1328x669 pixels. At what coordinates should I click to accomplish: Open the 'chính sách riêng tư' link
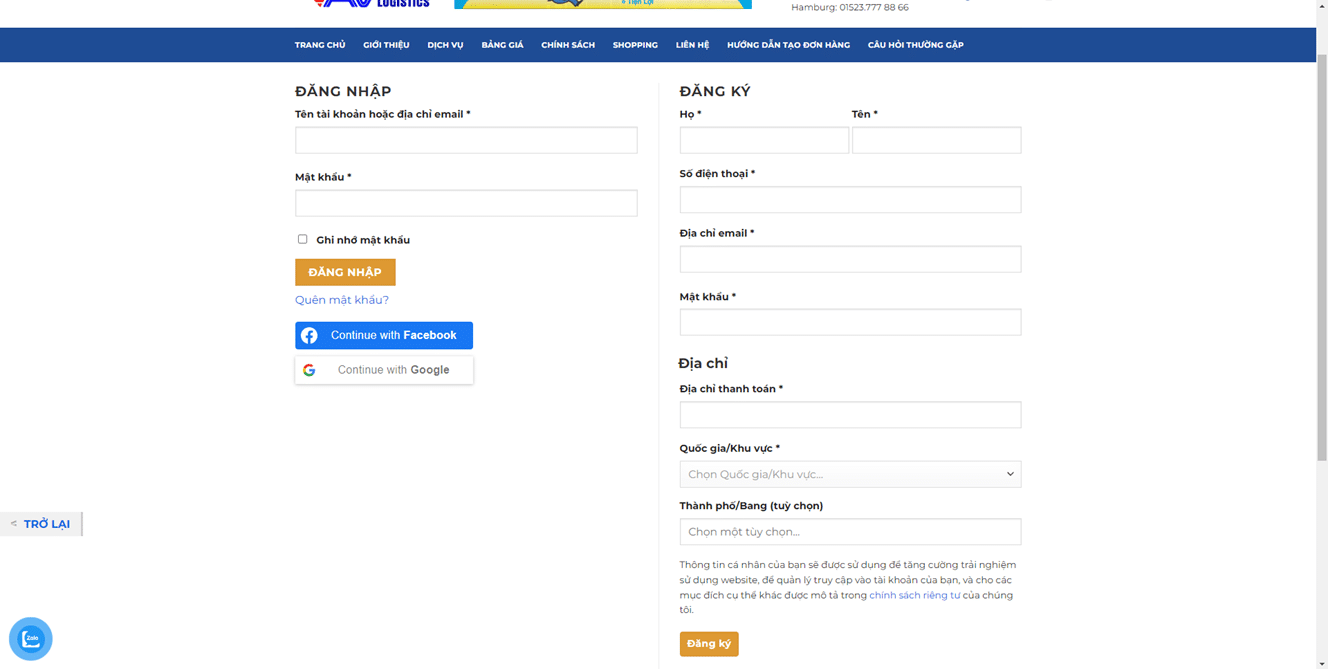click(914, 595)
